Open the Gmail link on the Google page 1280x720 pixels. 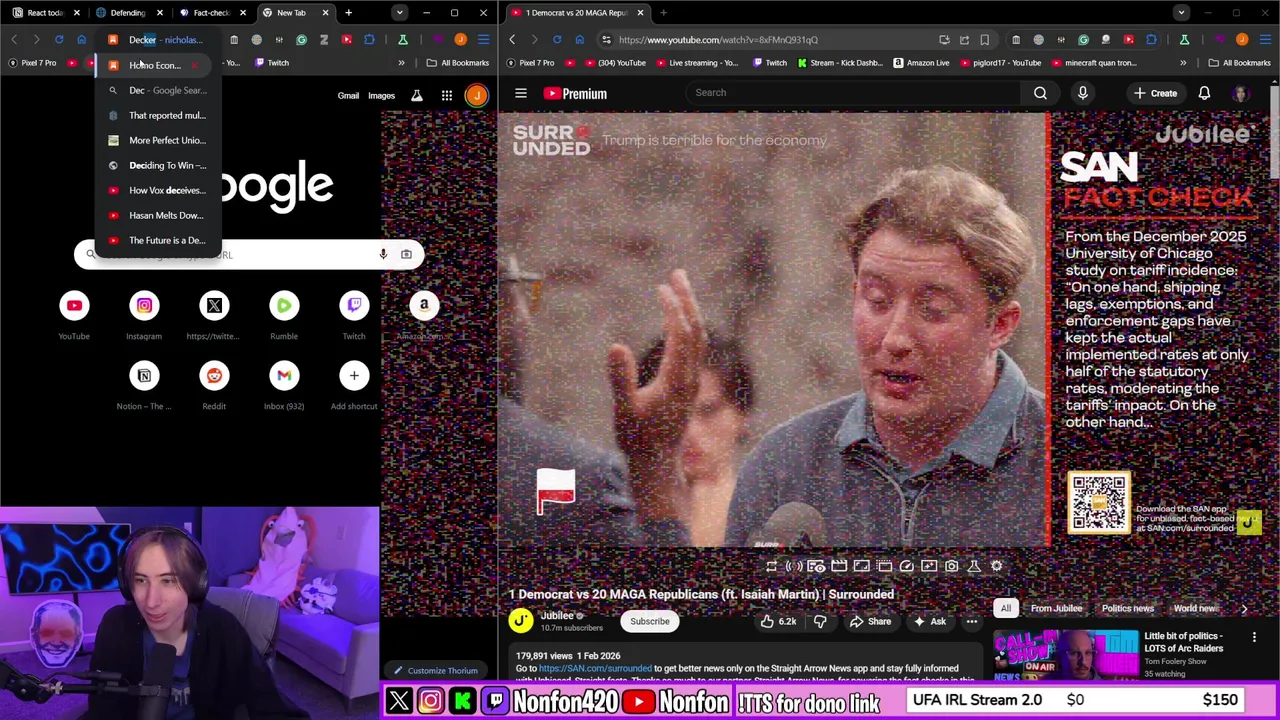(x=348, y=95)
